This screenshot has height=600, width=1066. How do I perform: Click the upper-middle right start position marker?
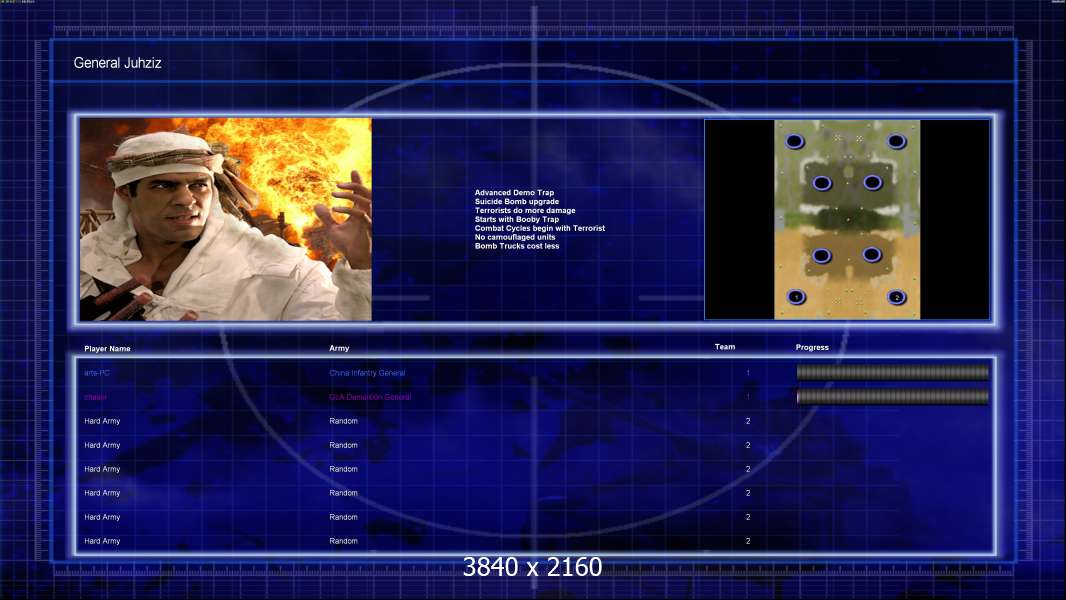point(872,182)
